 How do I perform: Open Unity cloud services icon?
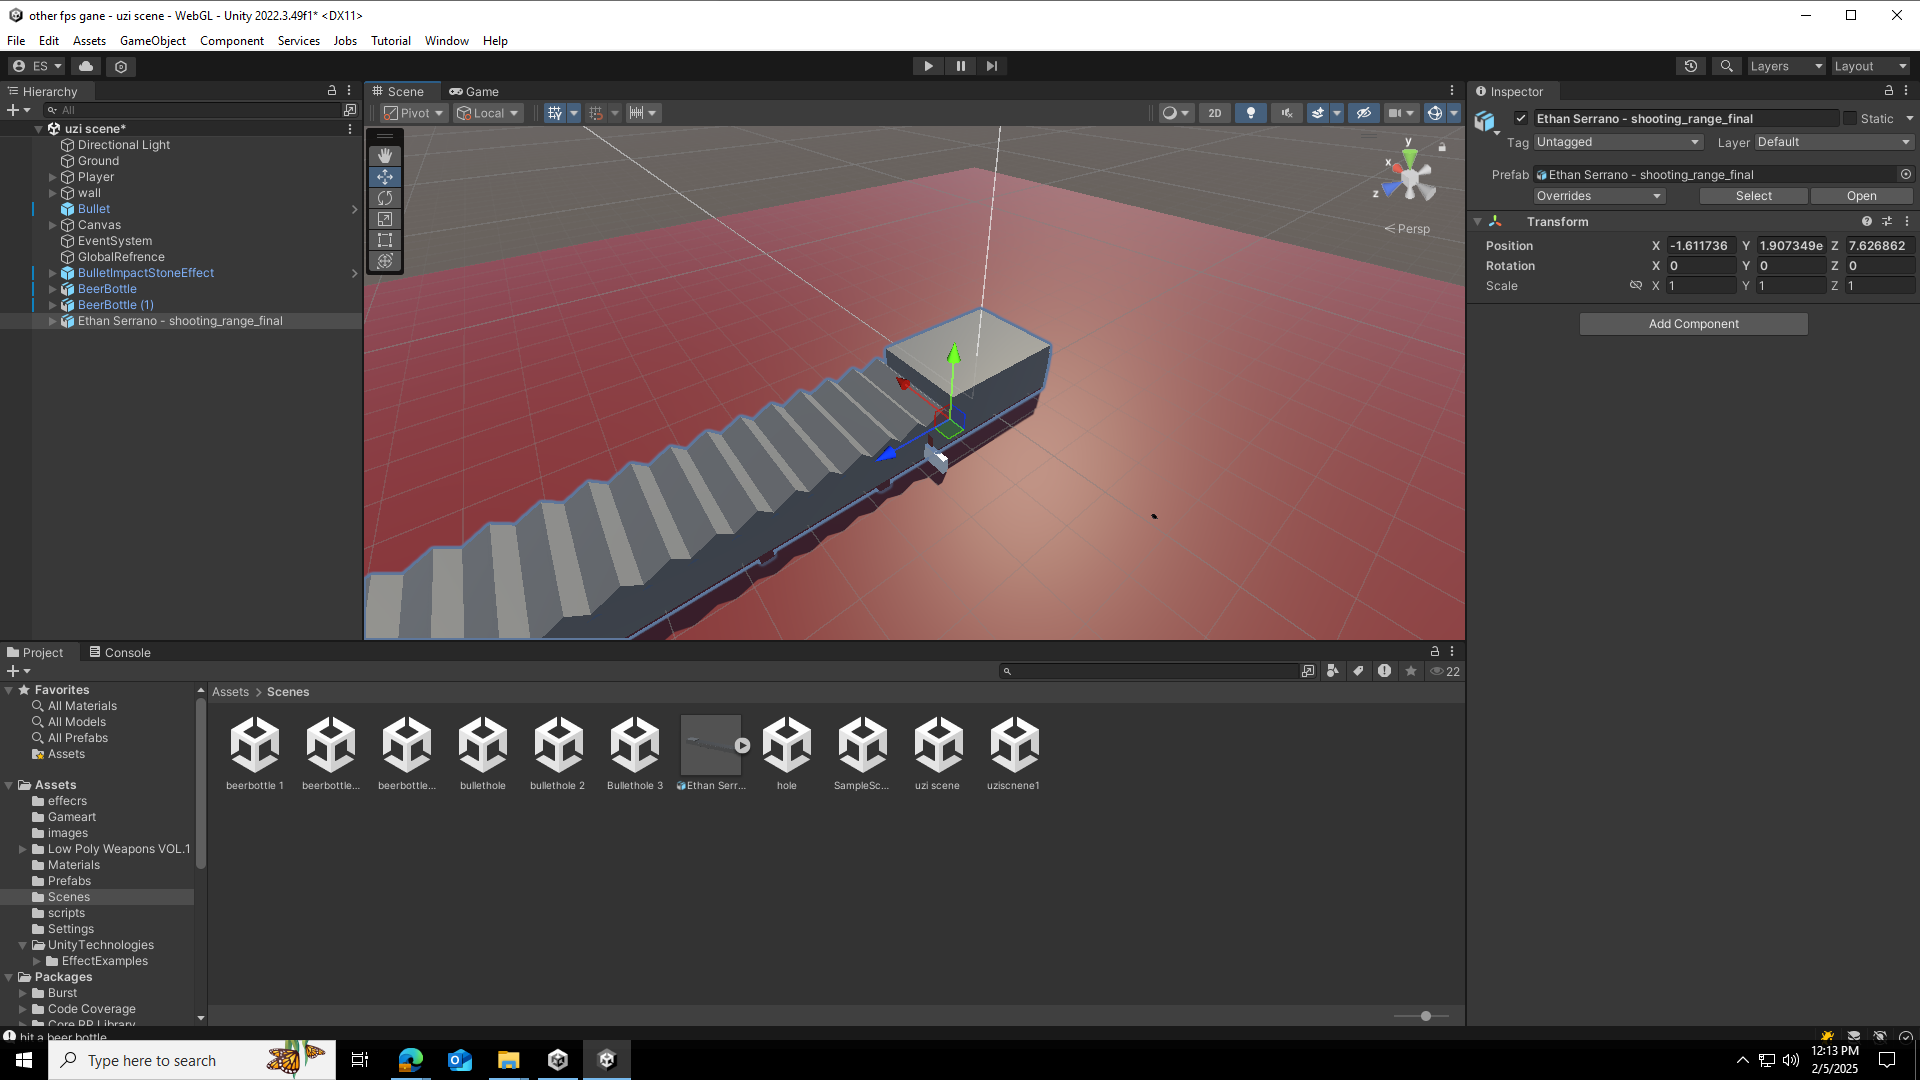click(86, 66)
